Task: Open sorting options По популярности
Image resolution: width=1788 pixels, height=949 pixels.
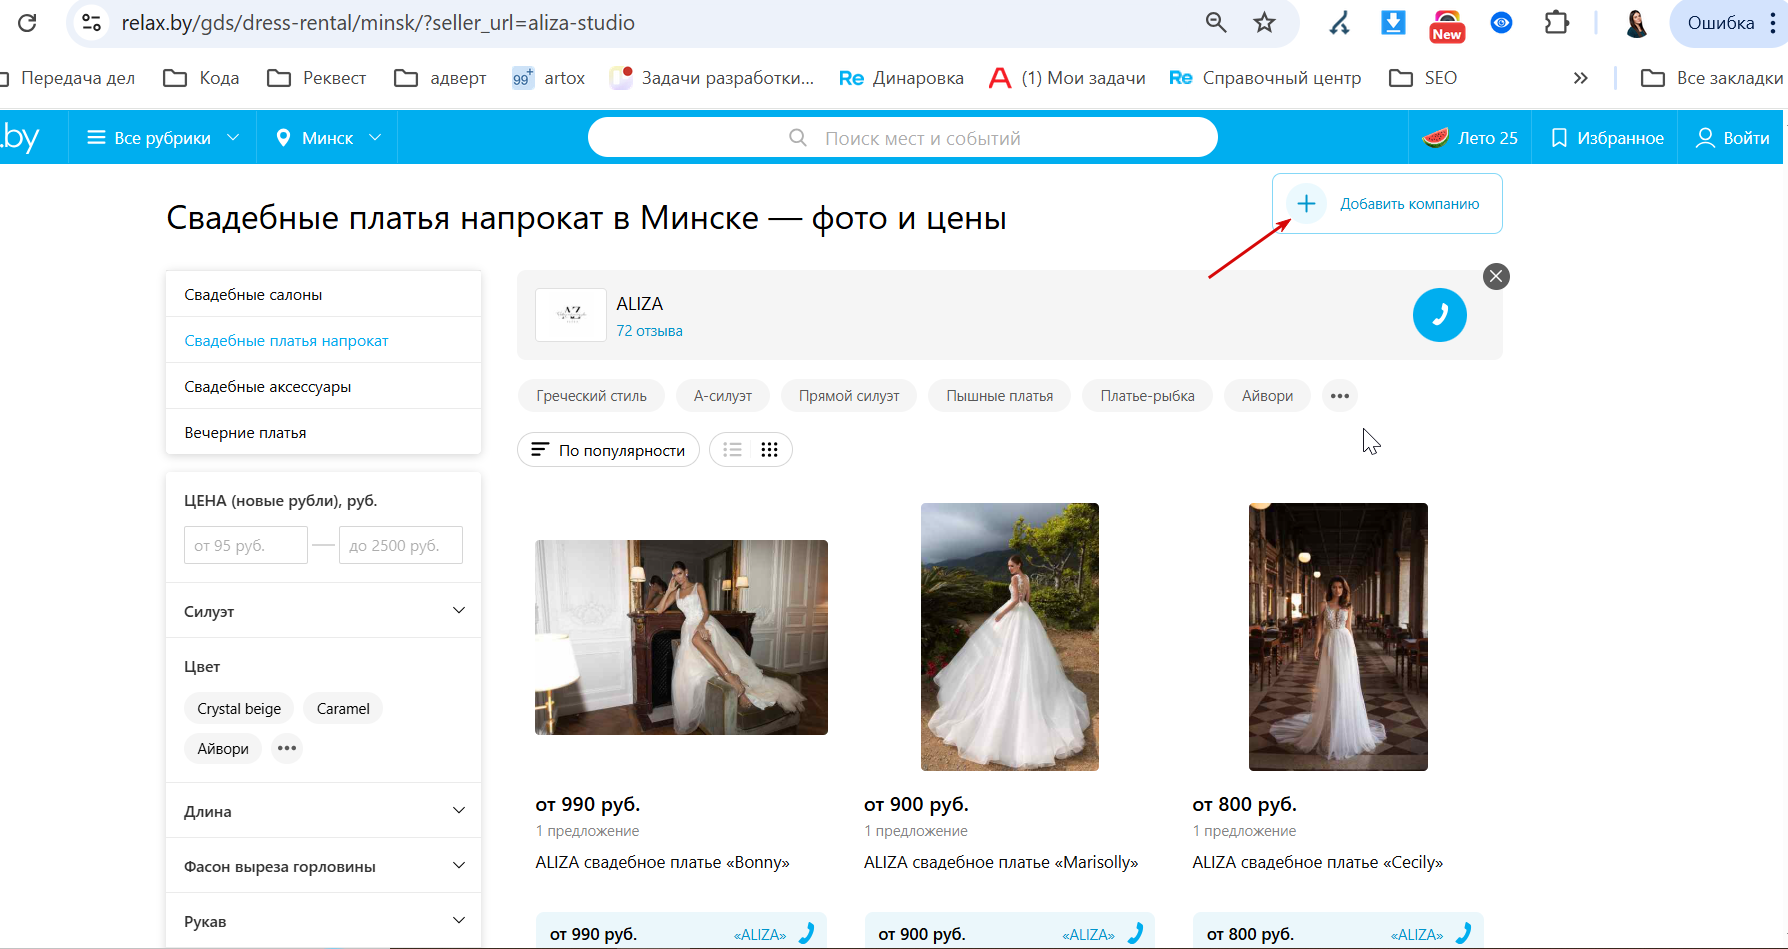Action: tap(608, 450)
